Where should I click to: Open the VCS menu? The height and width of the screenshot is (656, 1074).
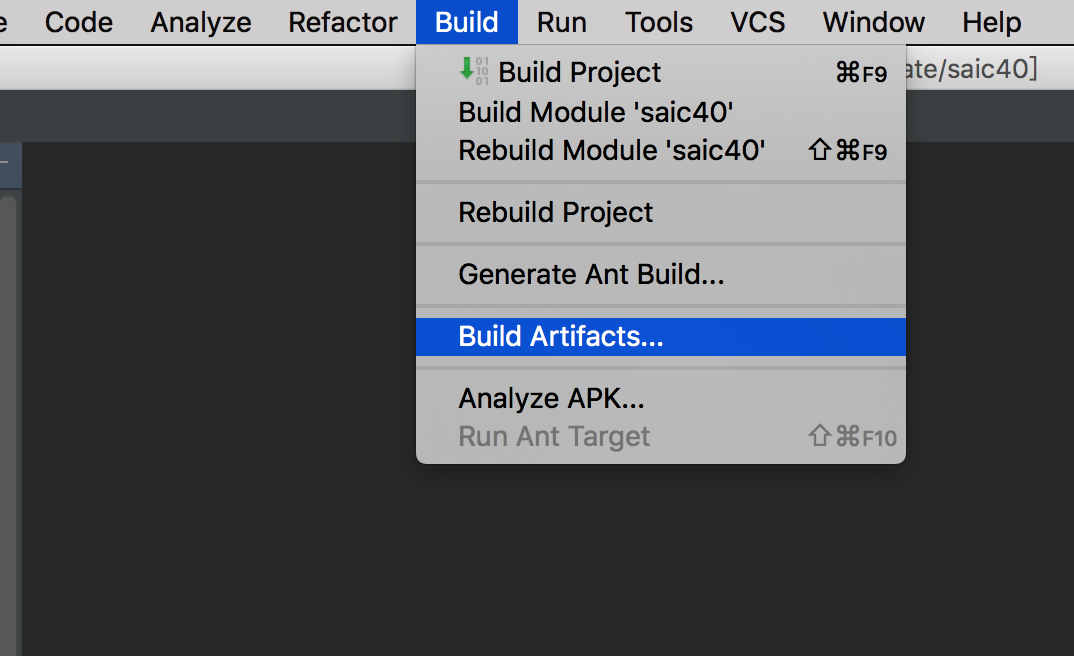click(757, 22)
